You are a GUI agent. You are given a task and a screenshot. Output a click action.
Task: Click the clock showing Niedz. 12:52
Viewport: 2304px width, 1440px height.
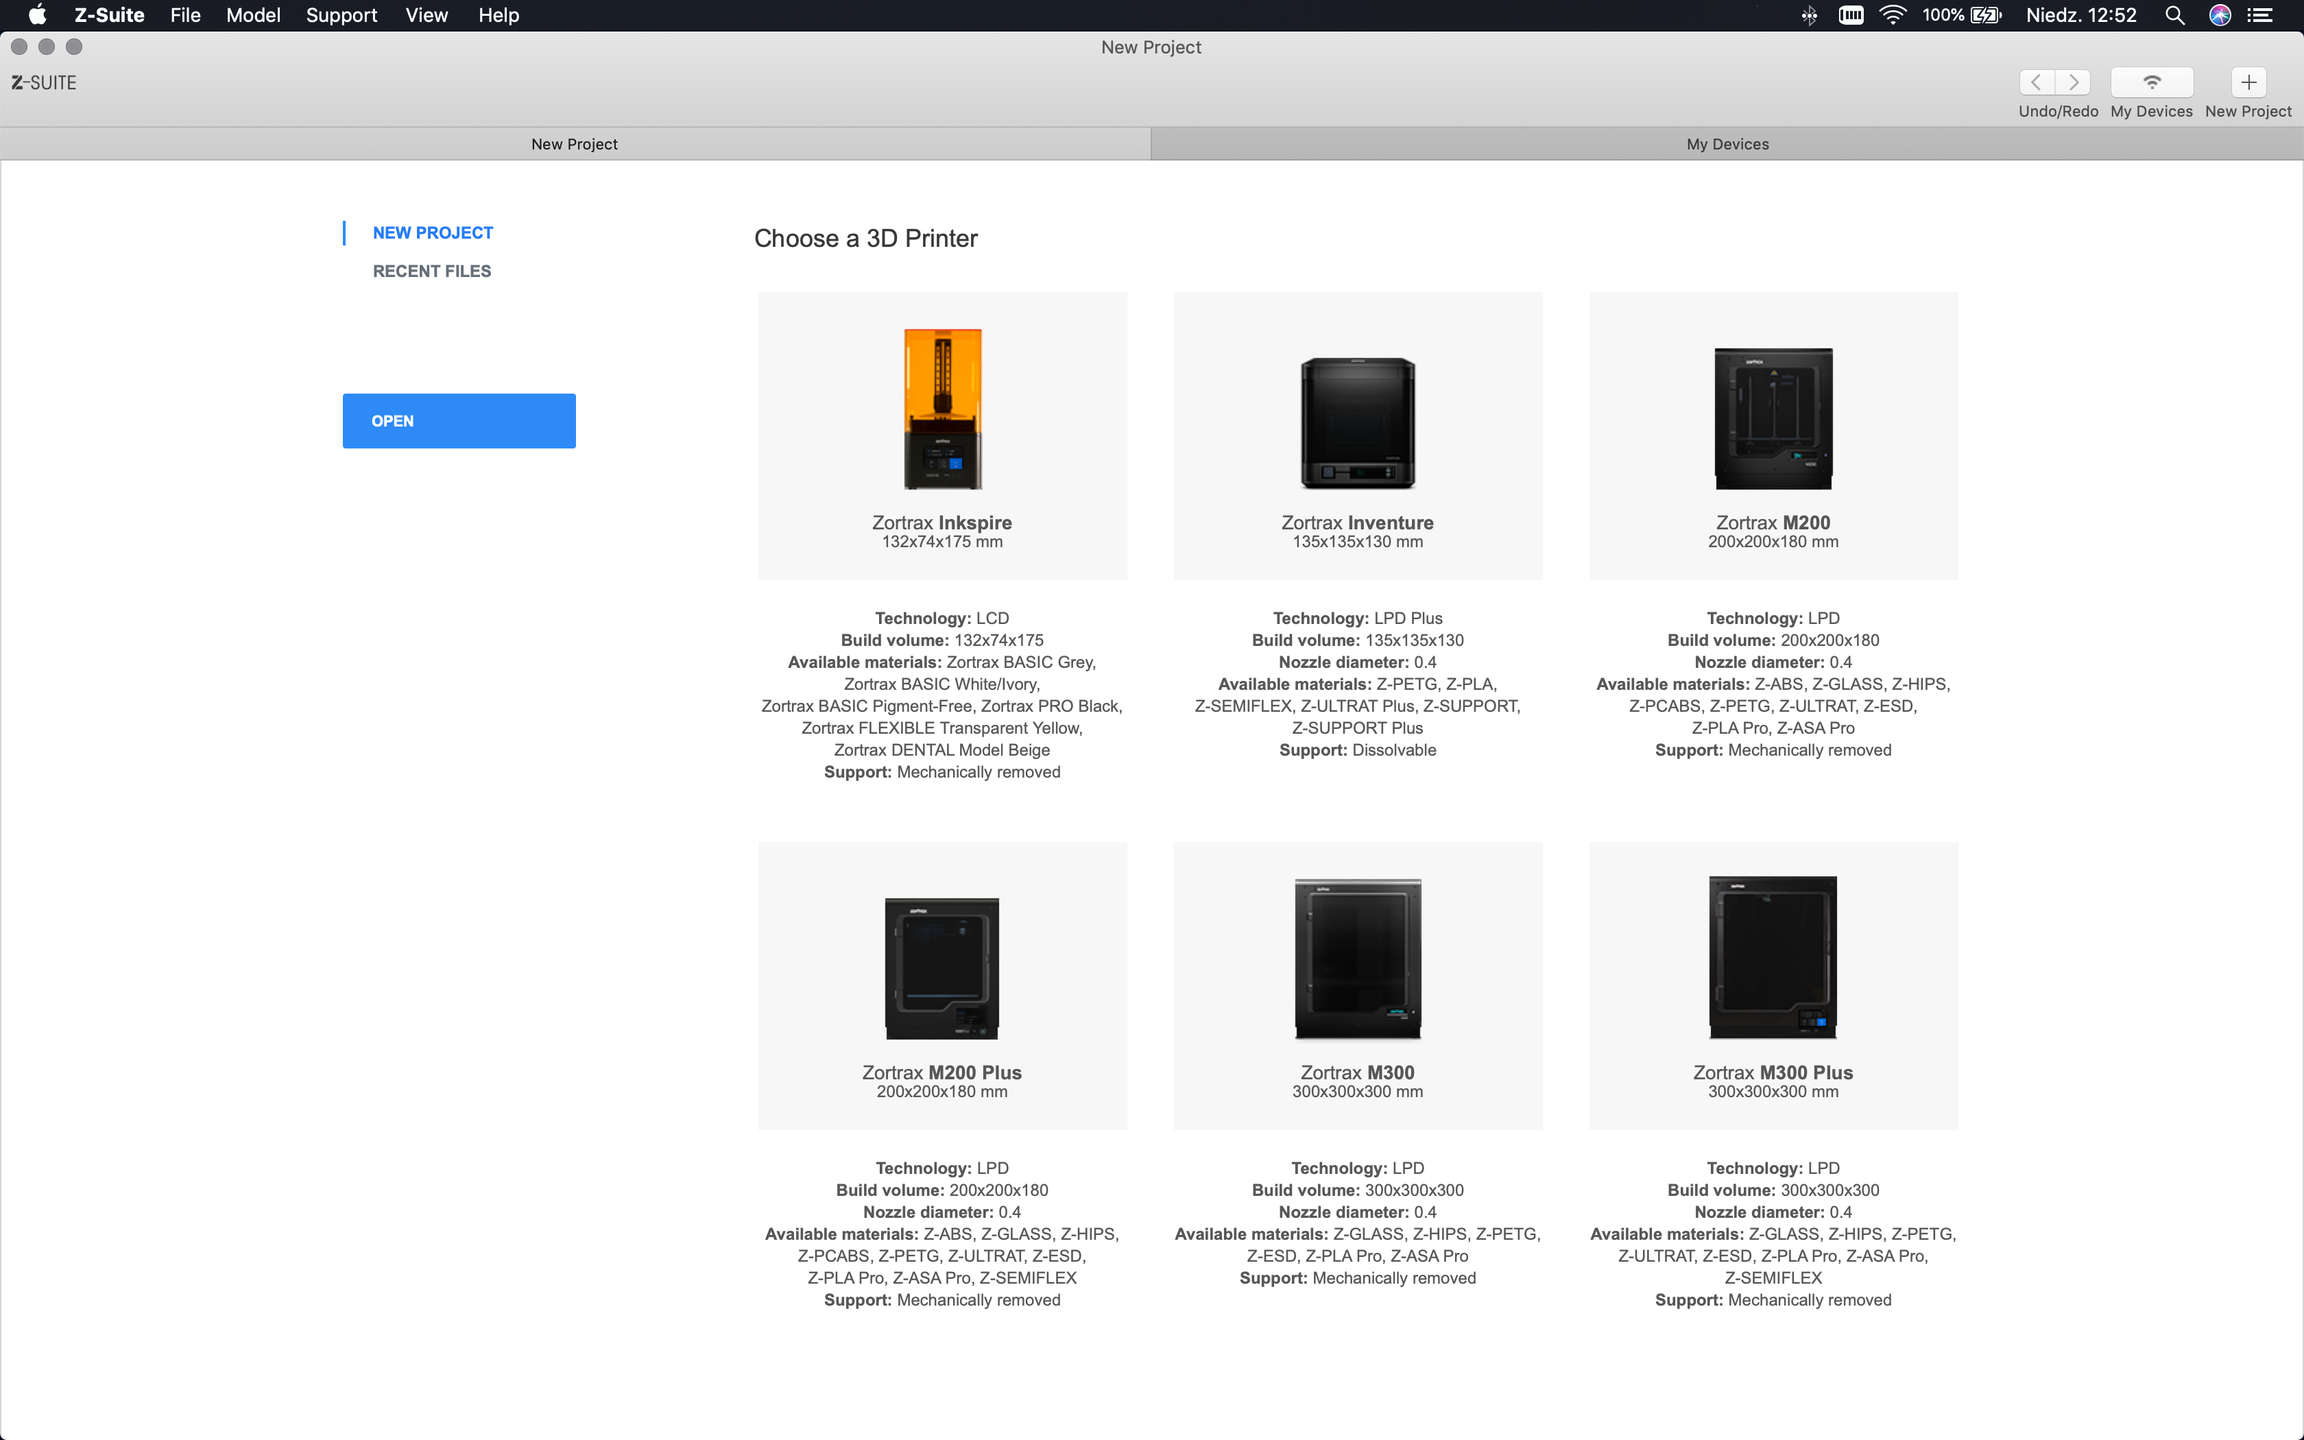pos(2081,15)
